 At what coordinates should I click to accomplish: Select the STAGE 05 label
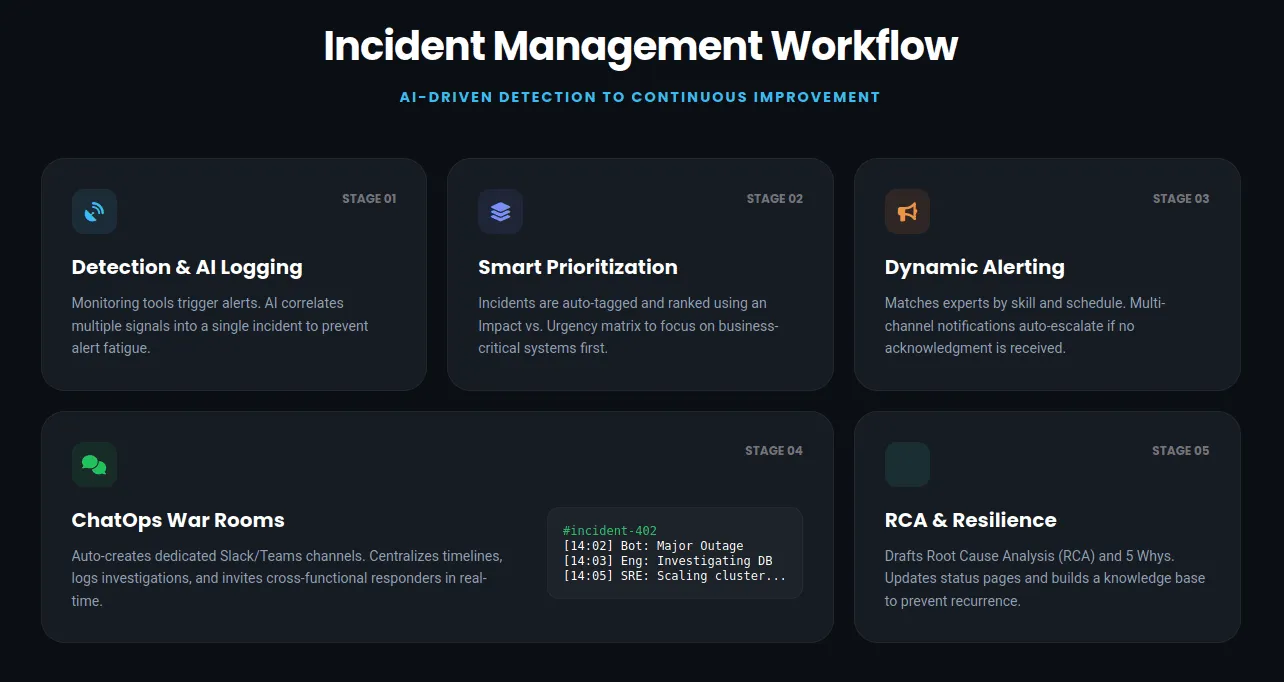coord(1181,450)
